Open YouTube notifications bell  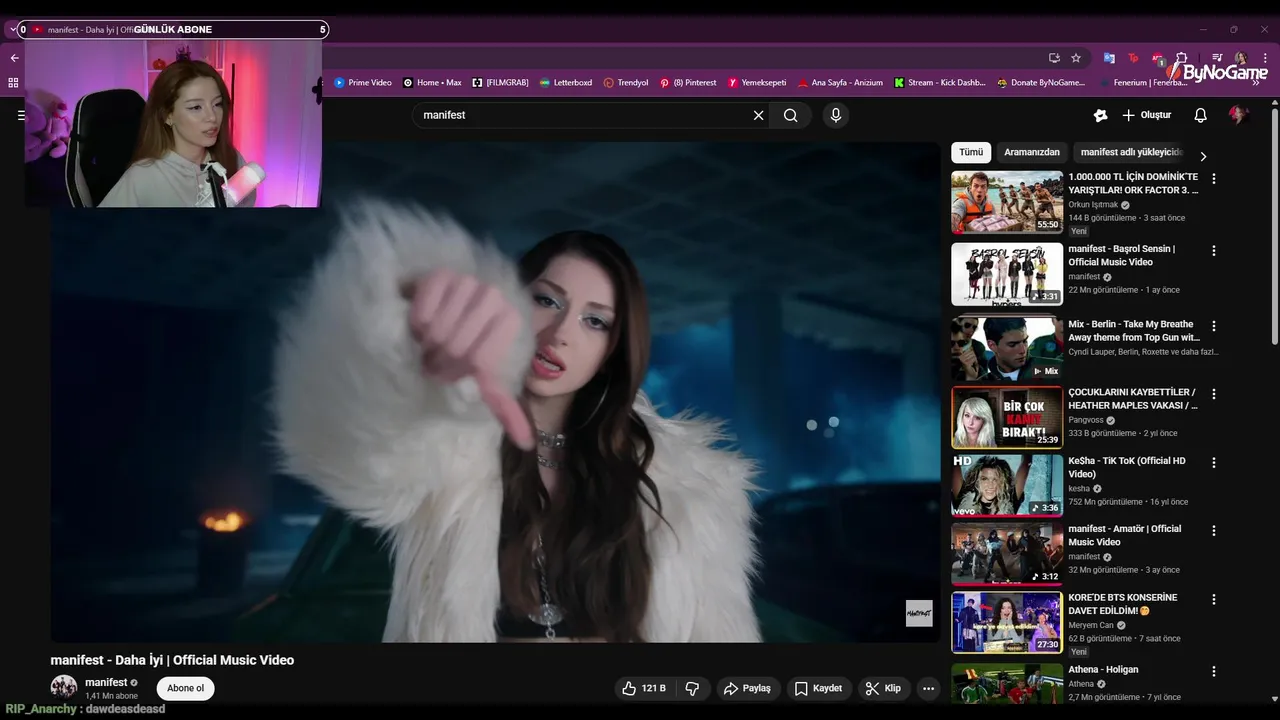pos(1201,115)
